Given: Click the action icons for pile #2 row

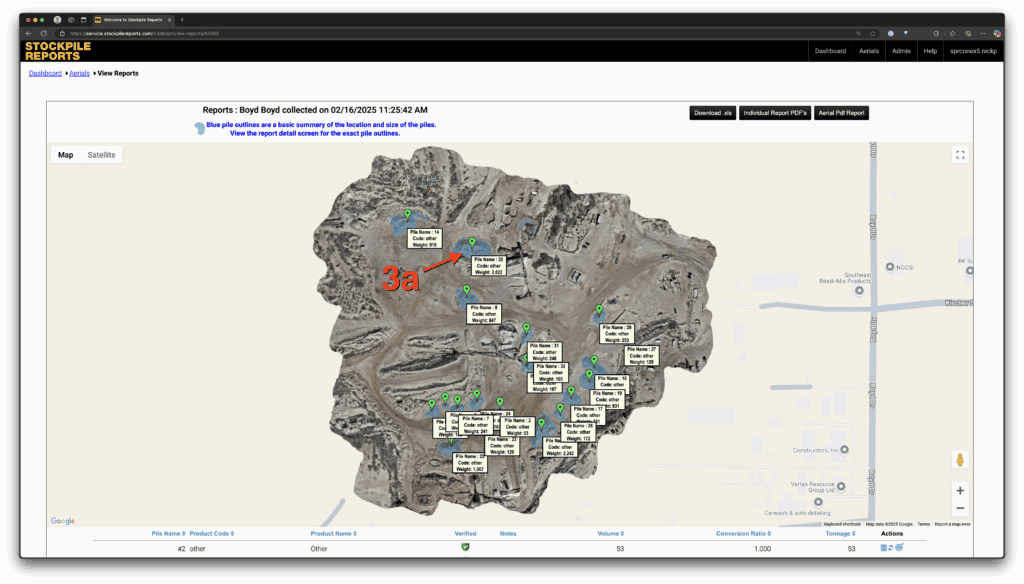Looking at the screenshot, I should (891, 548).
